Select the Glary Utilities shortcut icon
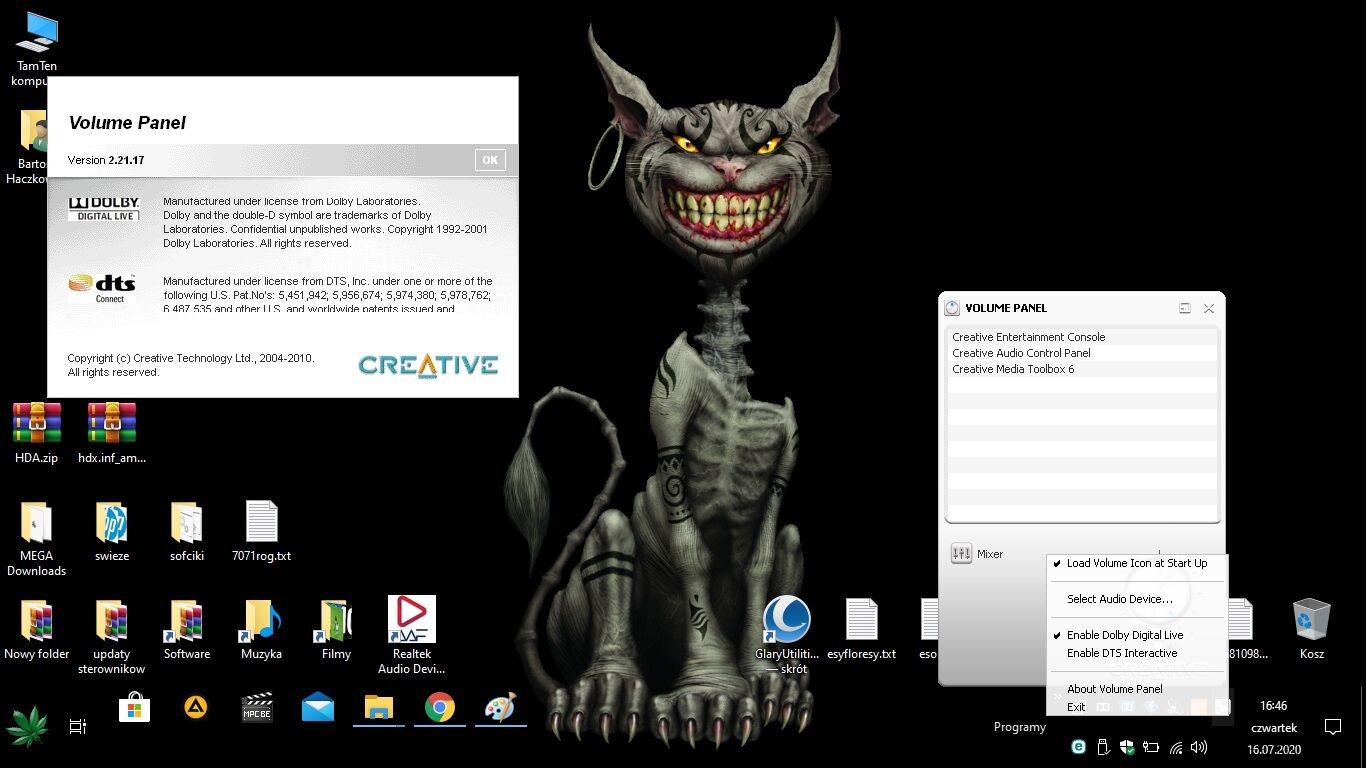1366x768 pixels. coord(787,635)
